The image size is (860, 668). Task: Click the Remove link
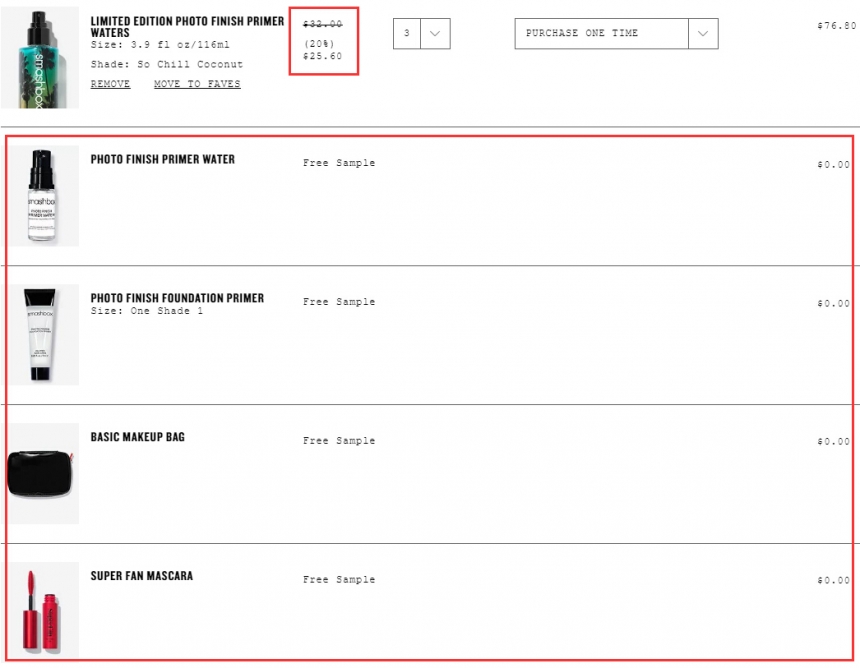(110, 84)
